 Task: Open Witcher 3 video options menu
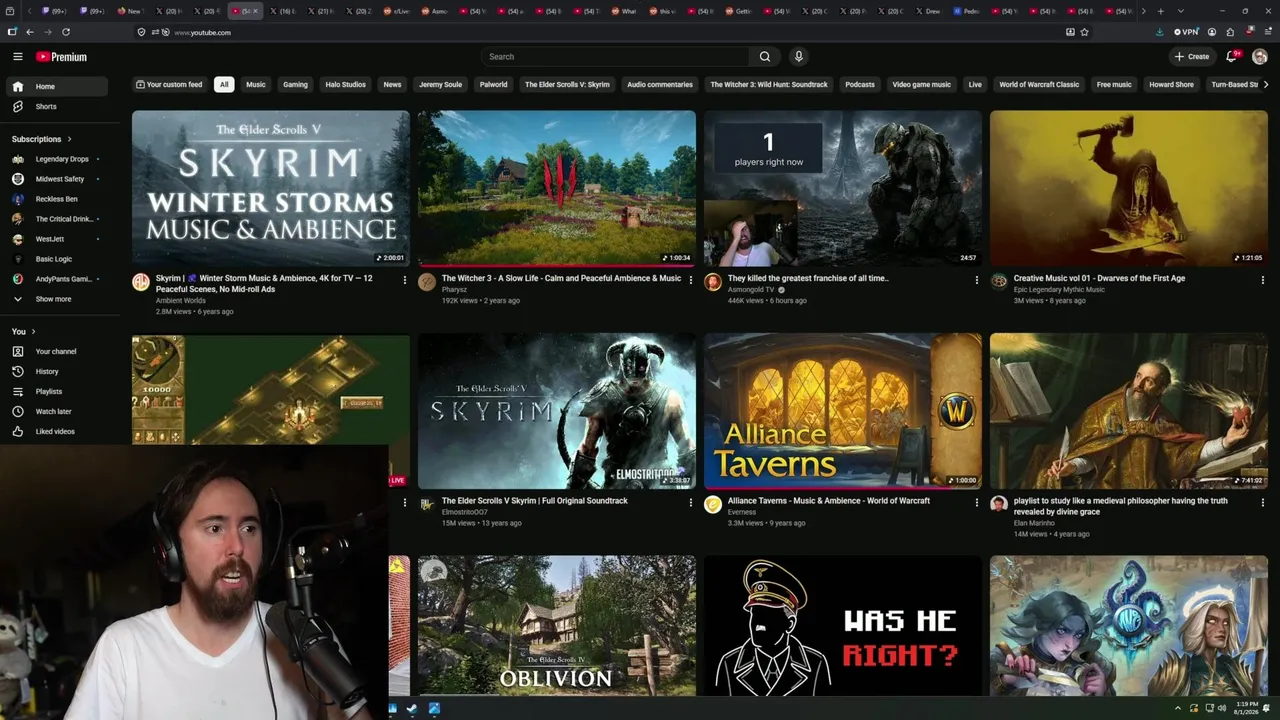(x=691, y=280)
